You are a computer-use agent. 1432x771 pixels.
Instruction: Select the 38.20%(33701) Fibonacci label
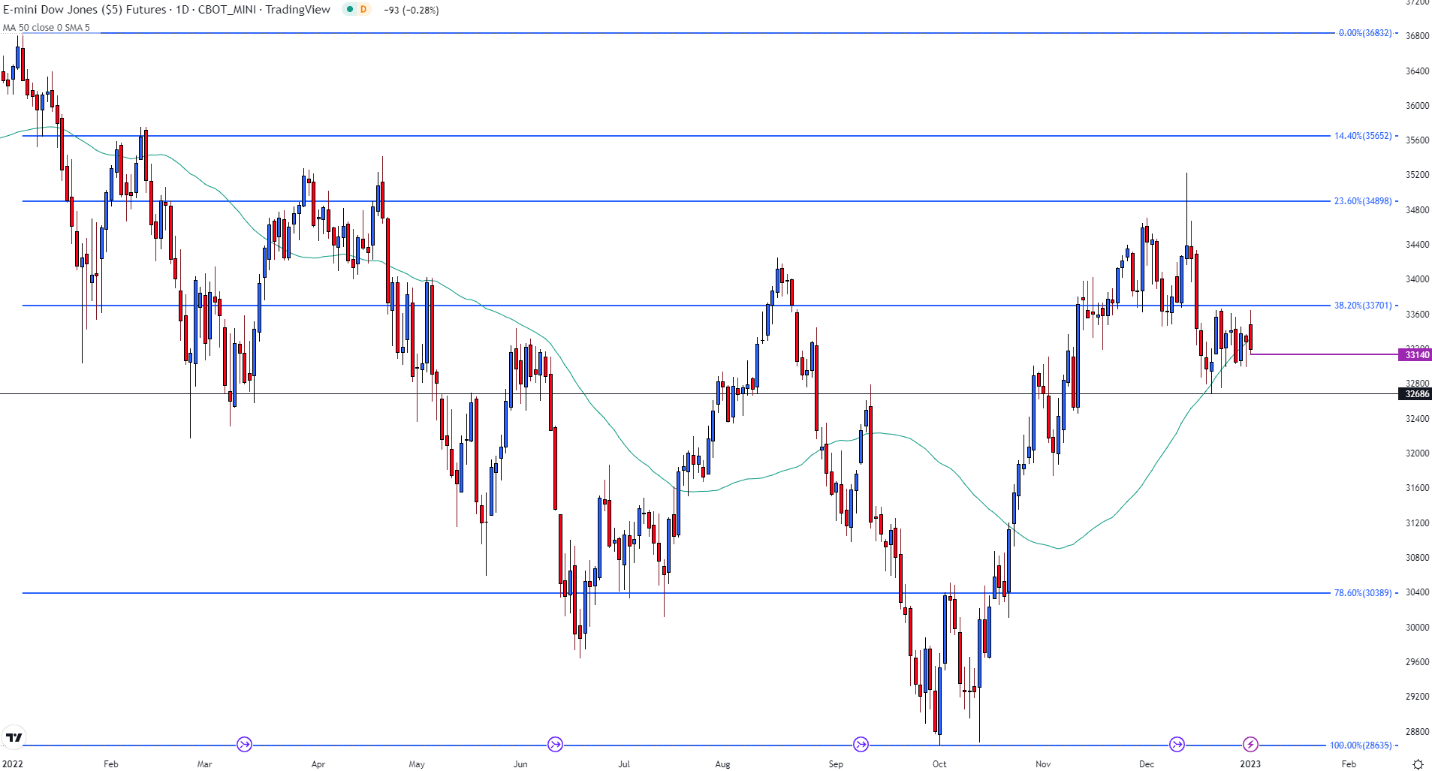point(1362,305)
